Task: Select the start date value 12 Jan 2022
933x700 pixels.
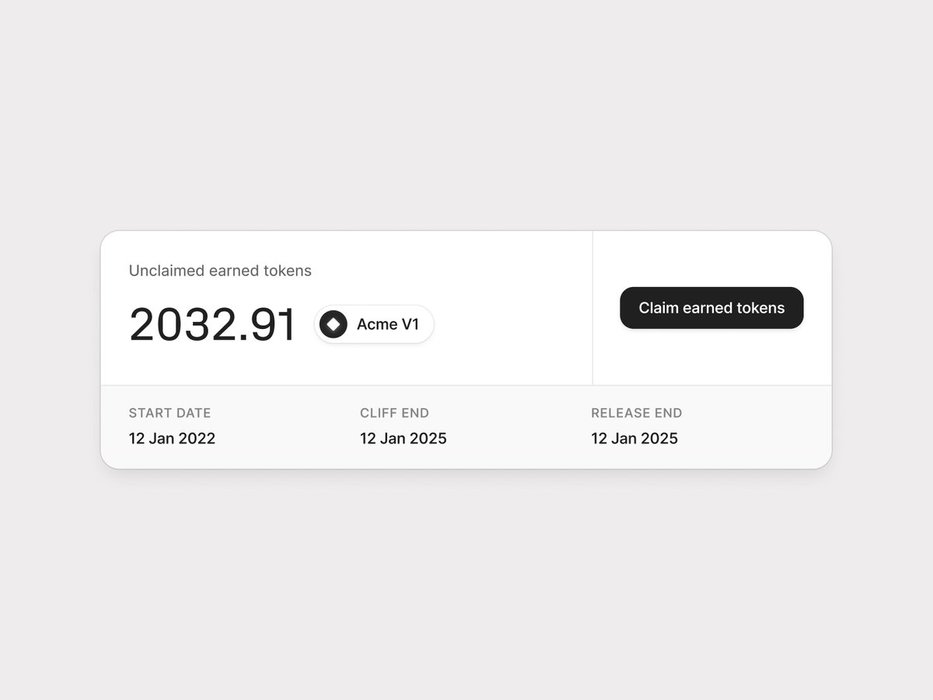Action: pyautogui.click(x=172, y=439)
